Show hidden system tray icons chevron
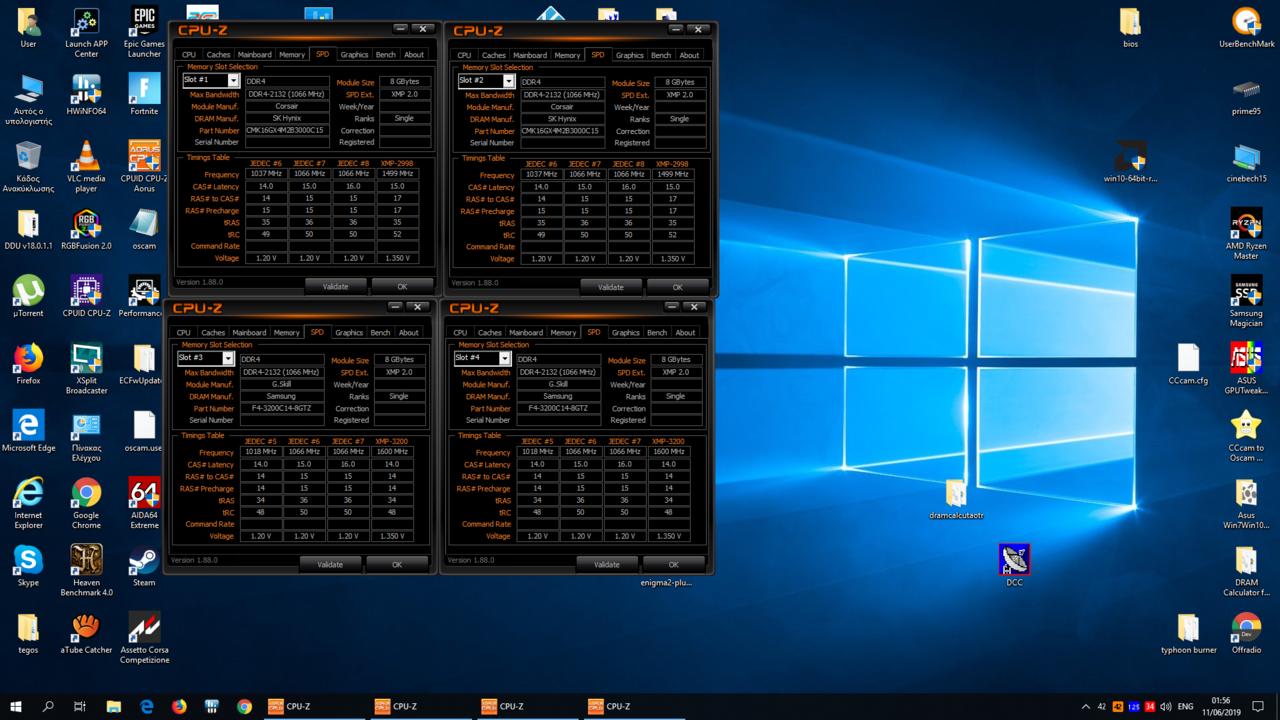 coord(1085,707)
